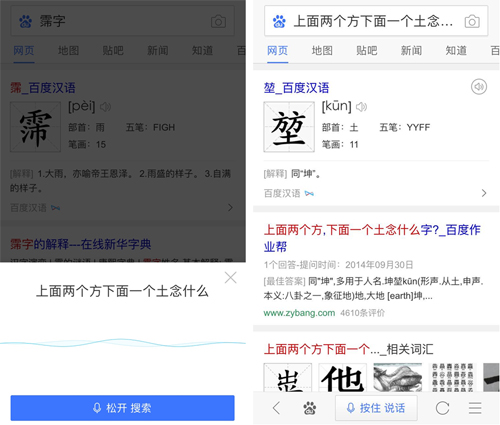
Task: Expand 霈 dictionary card chevron
Action: [x=230, y=208]
